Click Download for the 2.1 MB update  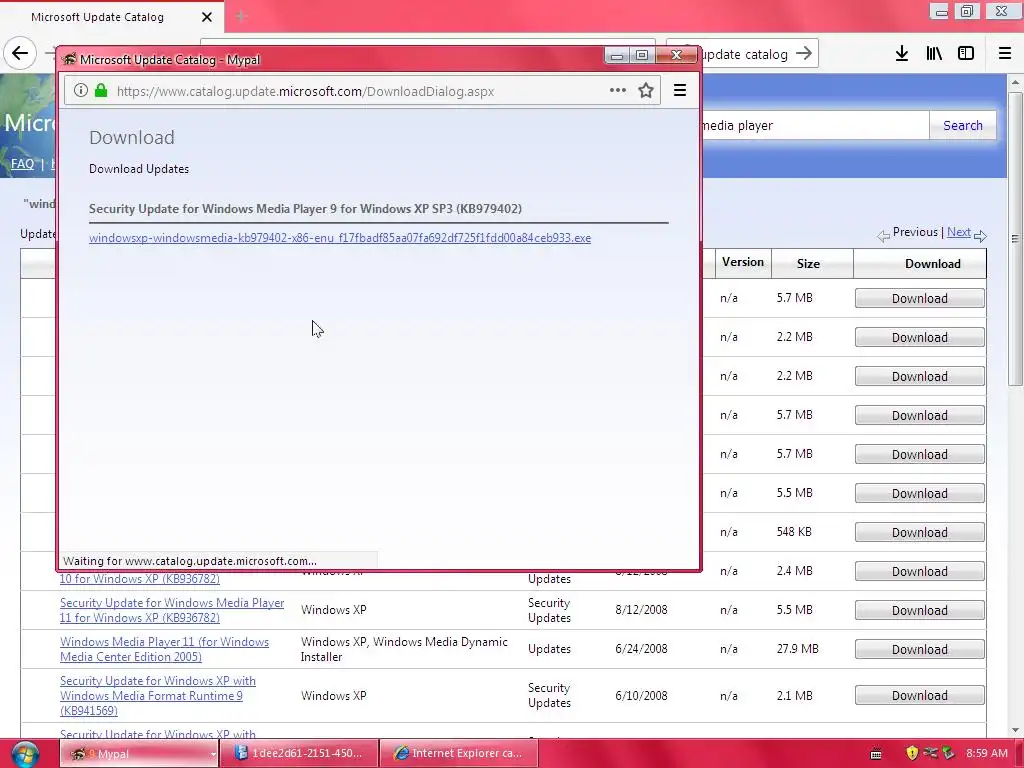pos(920,696)
